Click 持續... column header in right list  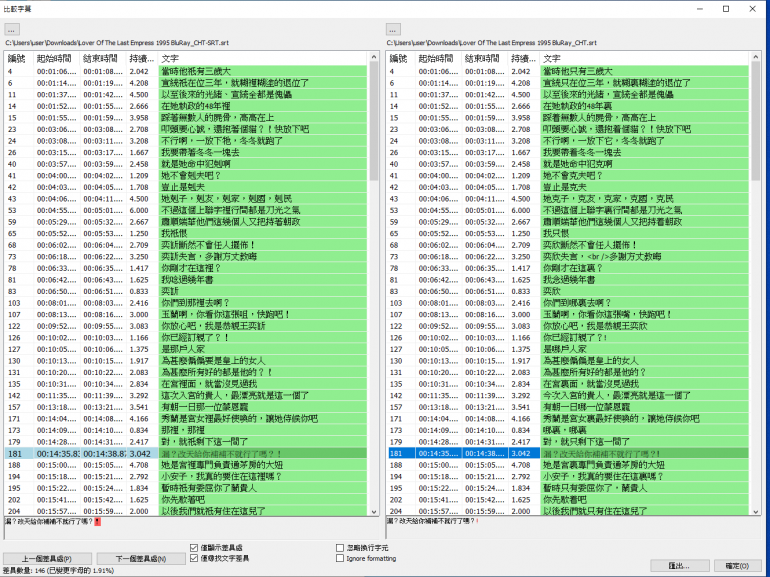(x=524, y=58)
